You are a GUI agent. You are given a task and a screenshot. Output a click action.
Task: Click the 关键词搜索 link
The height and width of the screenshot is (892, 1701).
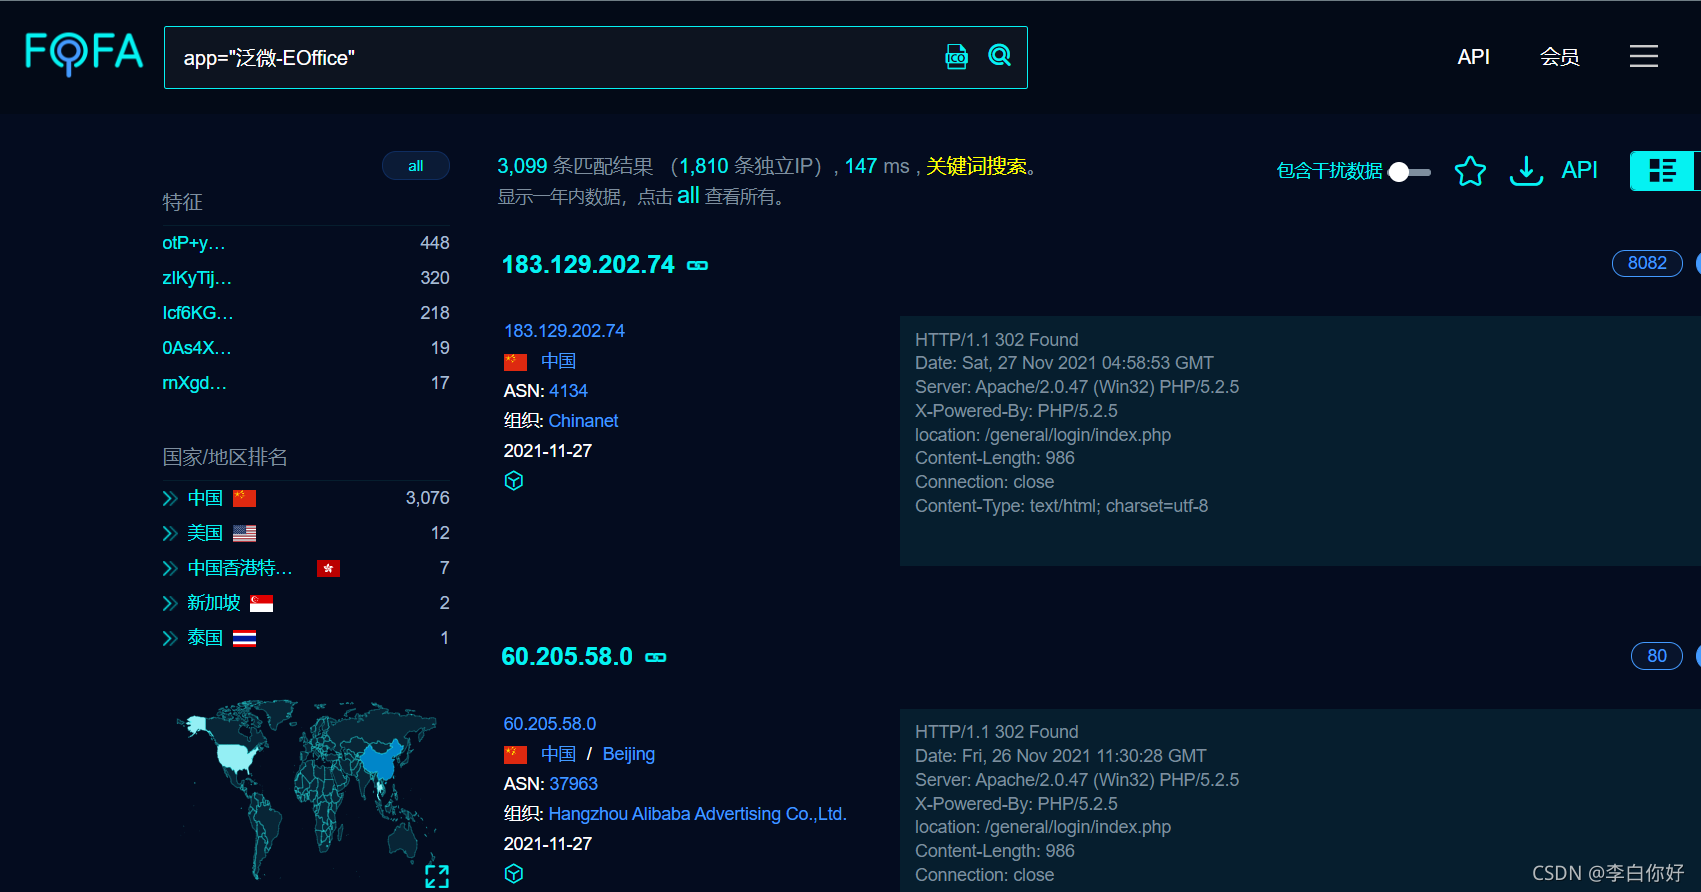[x=976, y=166]
